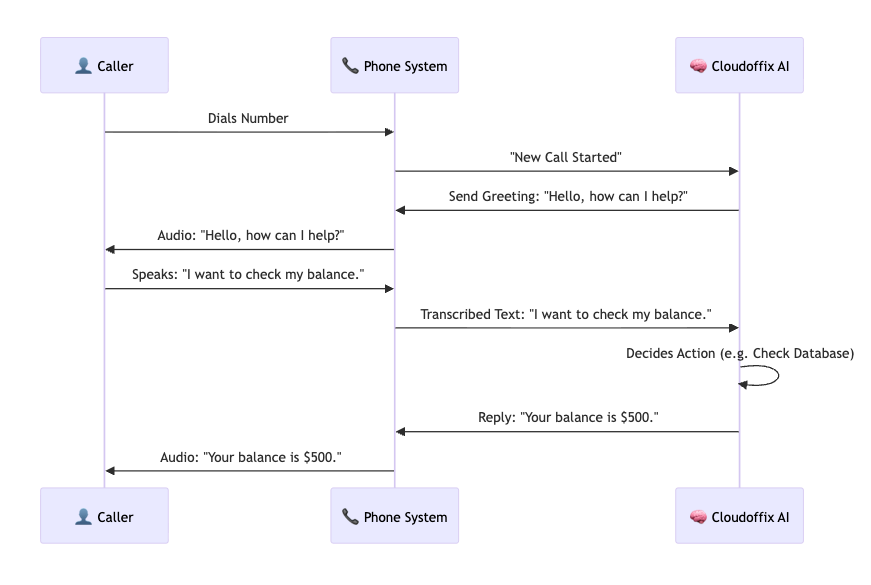
Task: Click the Audio "Your balance is $500." label
Action: click(251, 457)
